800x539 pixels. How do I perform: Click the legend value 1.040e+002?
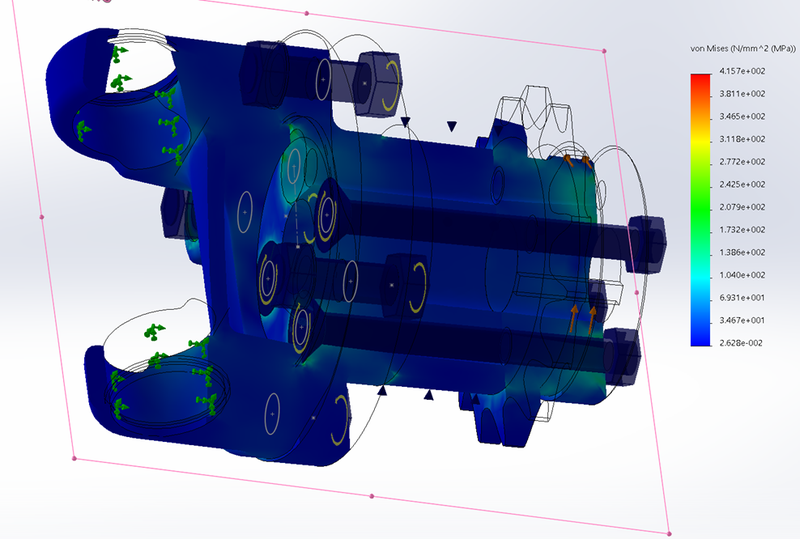[742, 275]
